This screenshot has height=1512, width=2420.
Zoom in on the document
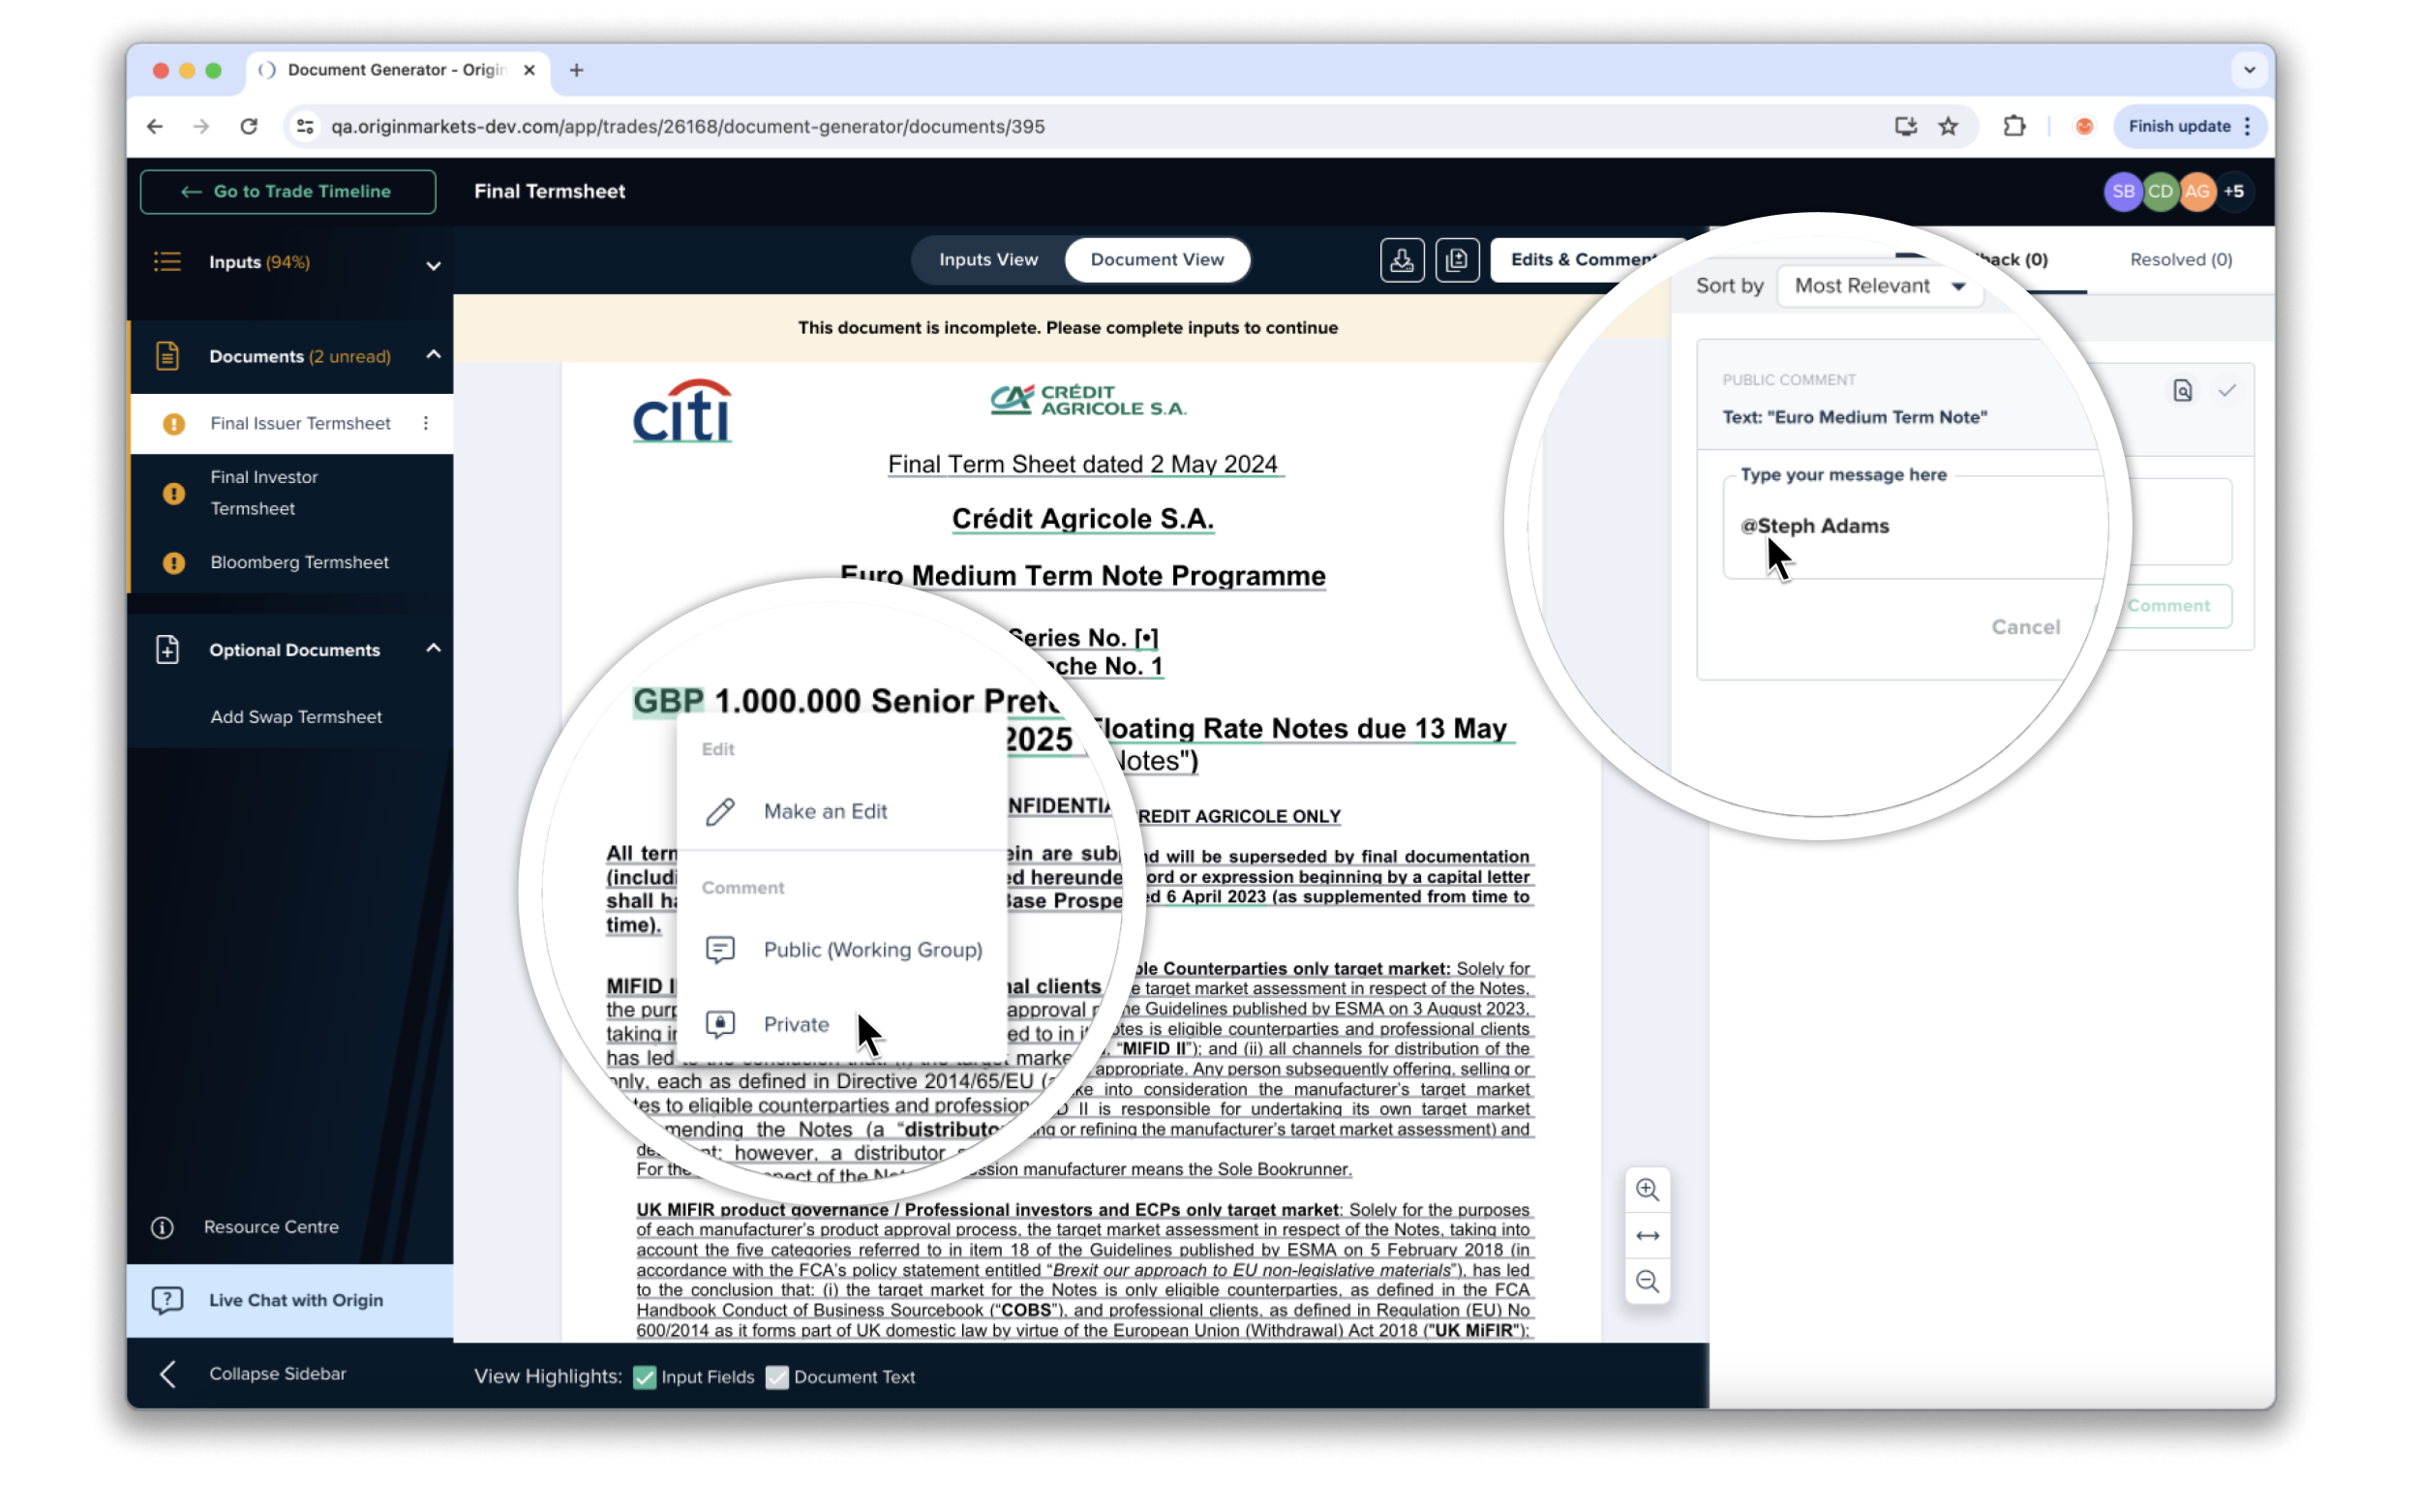pos(1647,1190)
